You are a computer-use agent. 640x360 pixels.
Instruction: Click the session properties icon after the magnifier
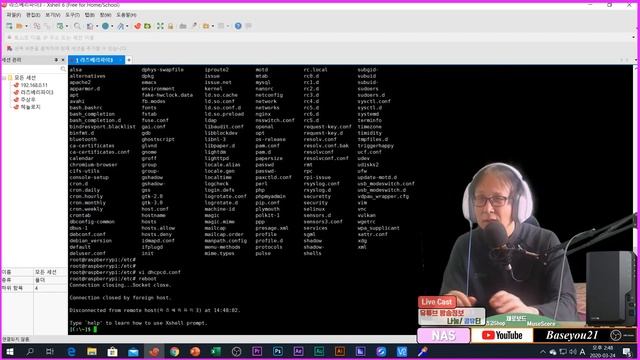(90, 26)
